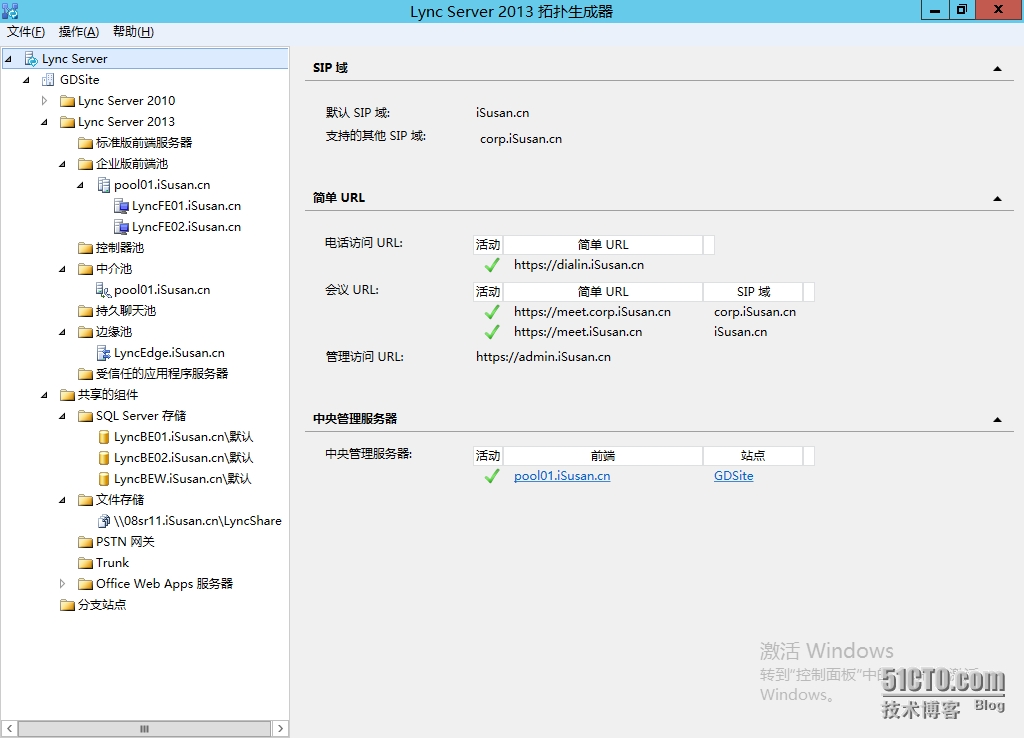Click the 前端 column header
Viewport: 1024px width, 738px height.
coord(603,455)
